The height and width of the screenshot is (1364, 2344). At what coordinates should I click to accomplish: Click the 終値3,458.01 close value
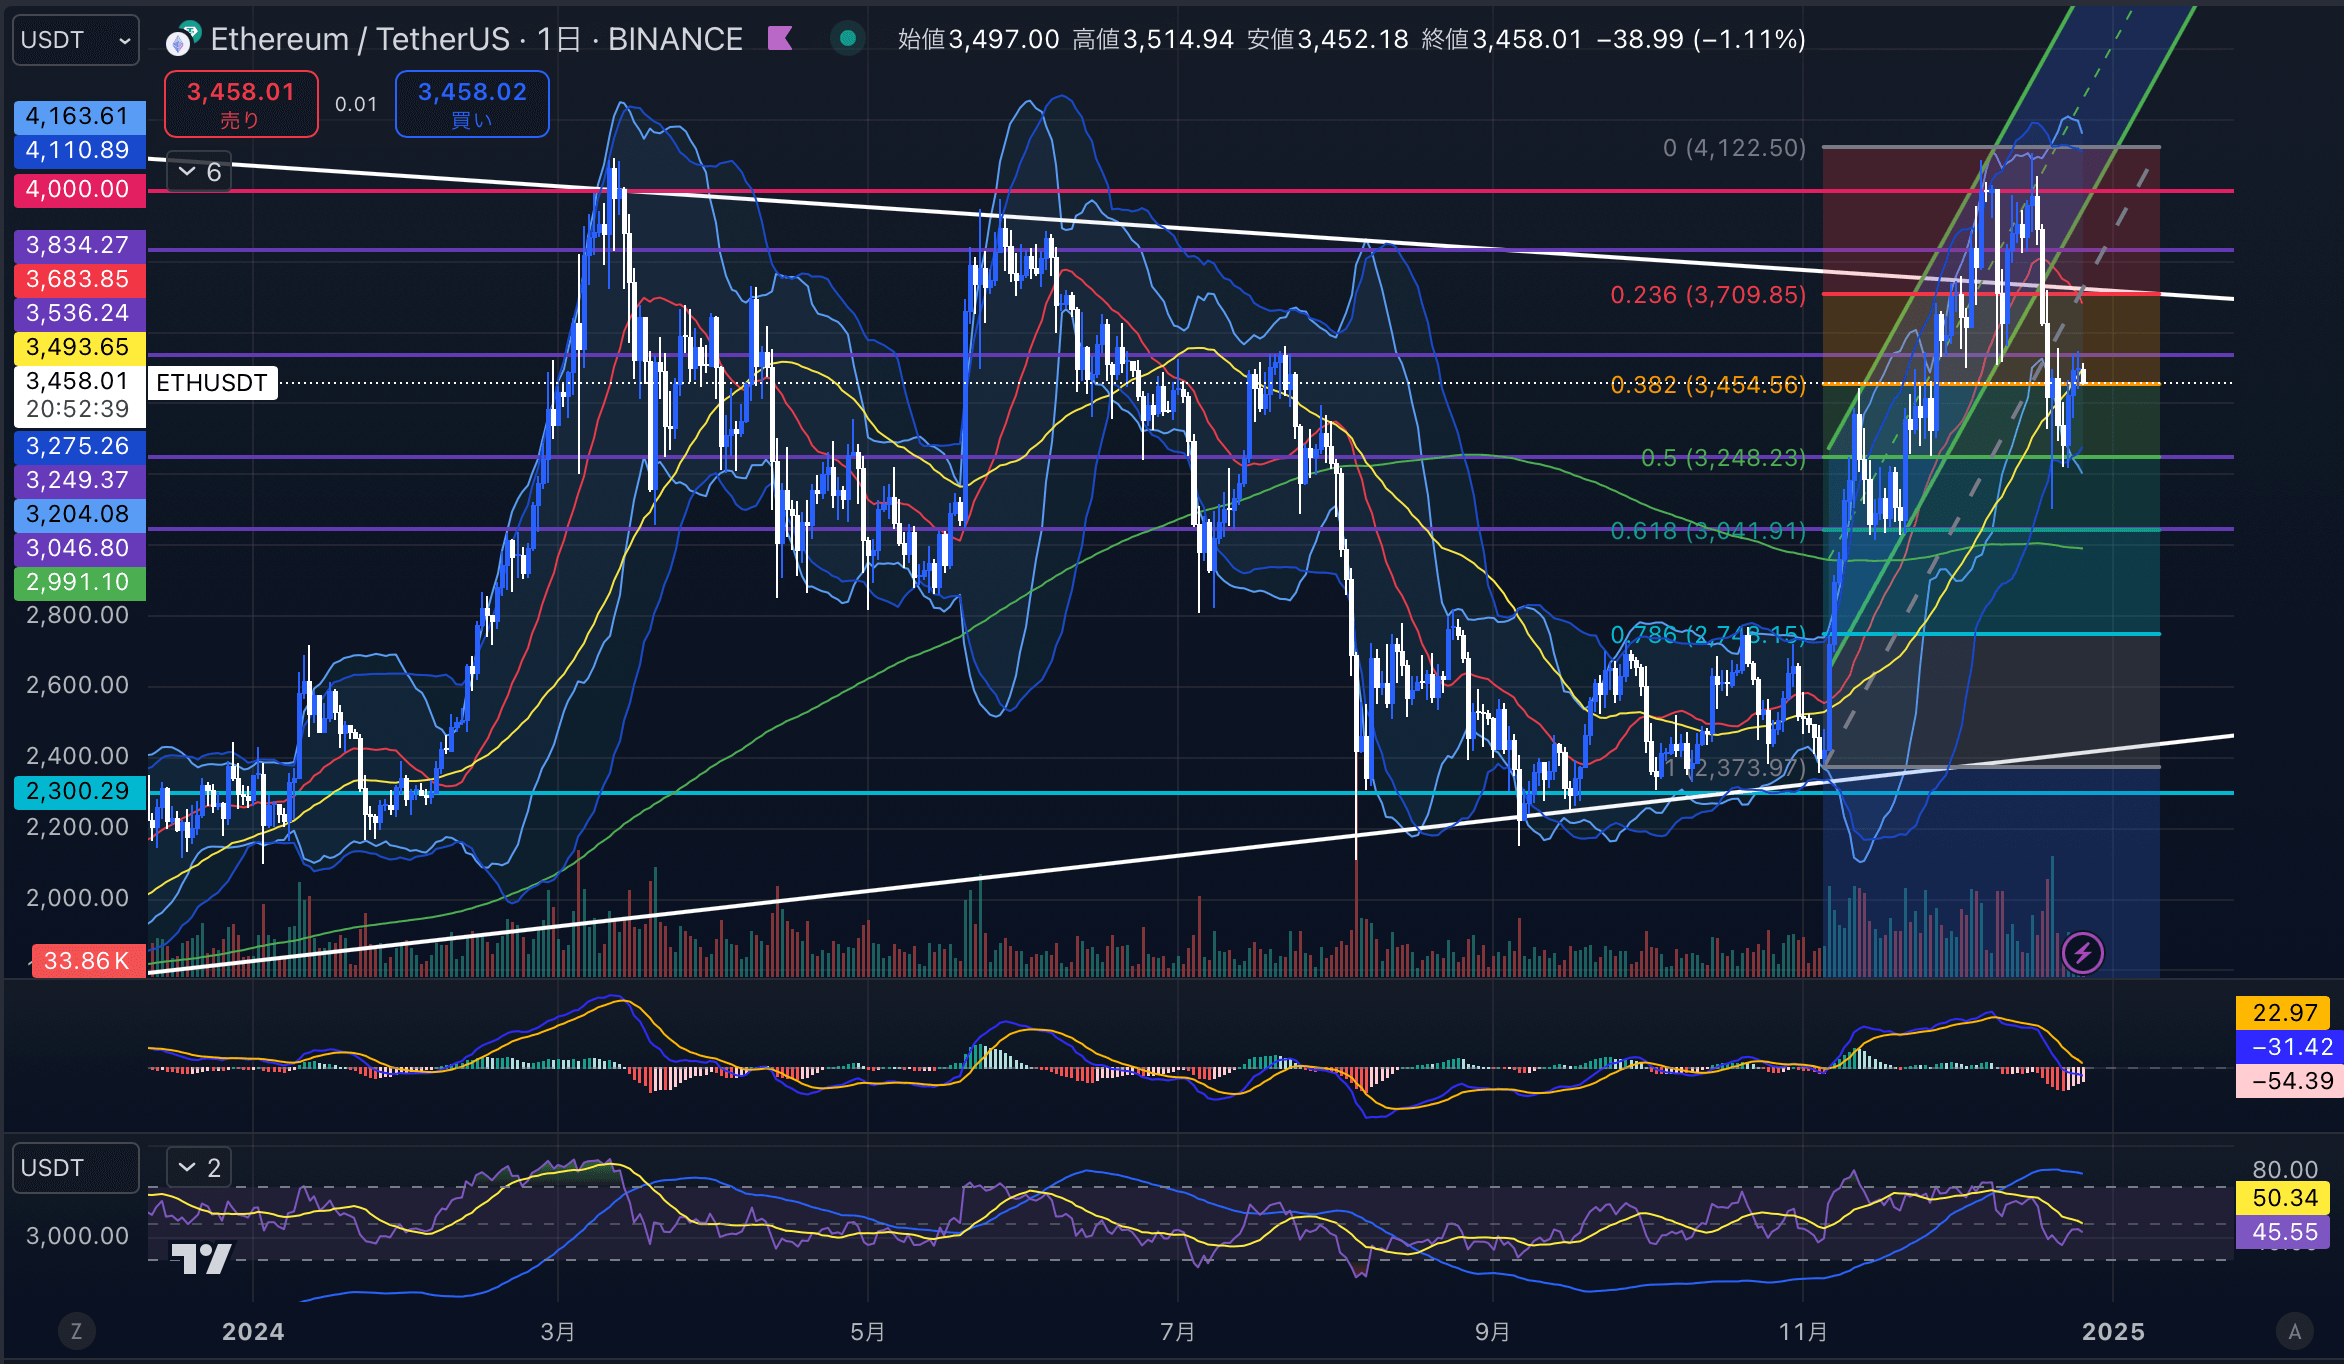click(1502, 39)
